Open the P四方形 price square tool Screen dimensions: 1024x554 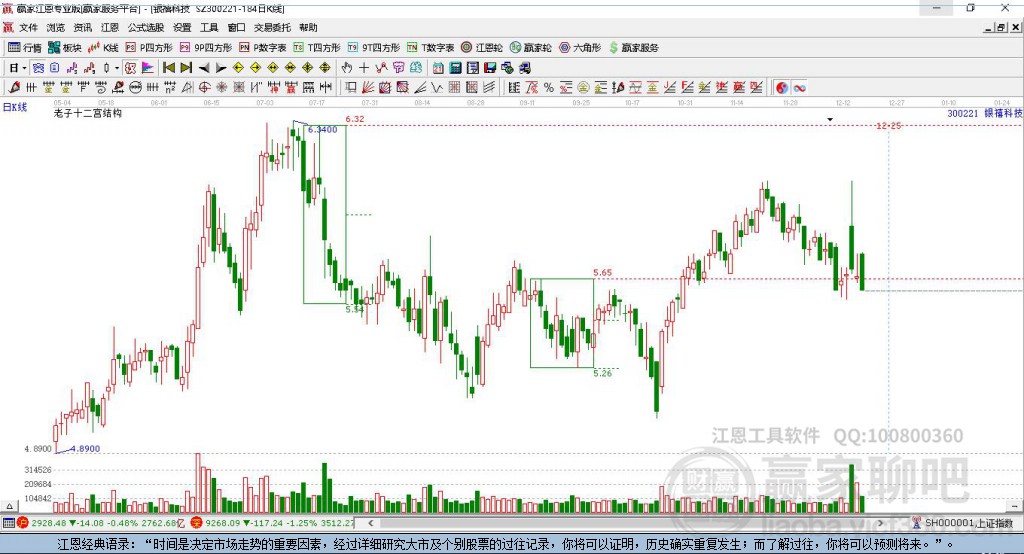coord(149,48)
